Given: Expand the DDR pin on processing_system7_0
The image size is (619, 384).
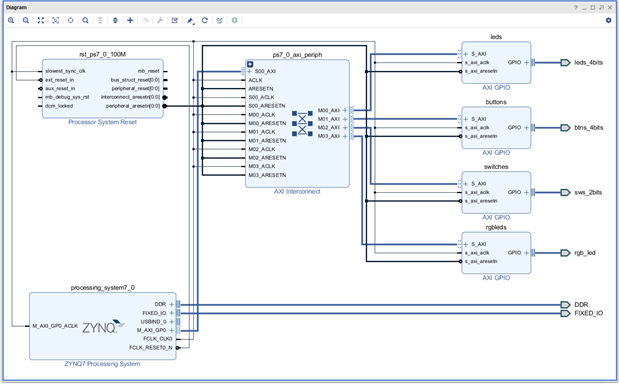Looking at the screenshot, I should 172,304.
